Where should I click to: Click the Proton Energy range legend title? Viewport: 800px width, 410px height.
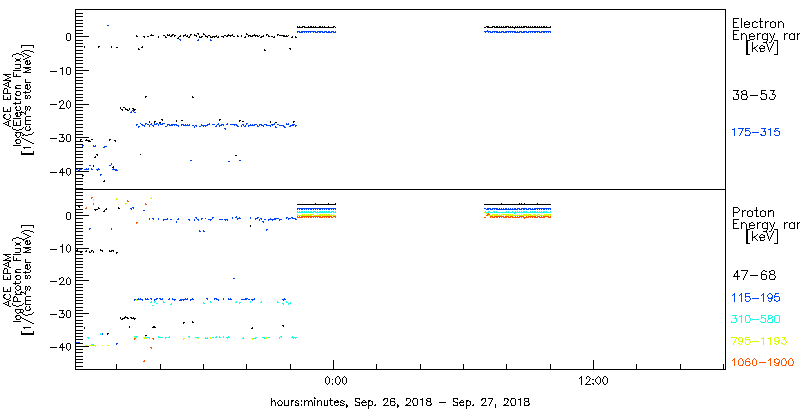(765, 224)
